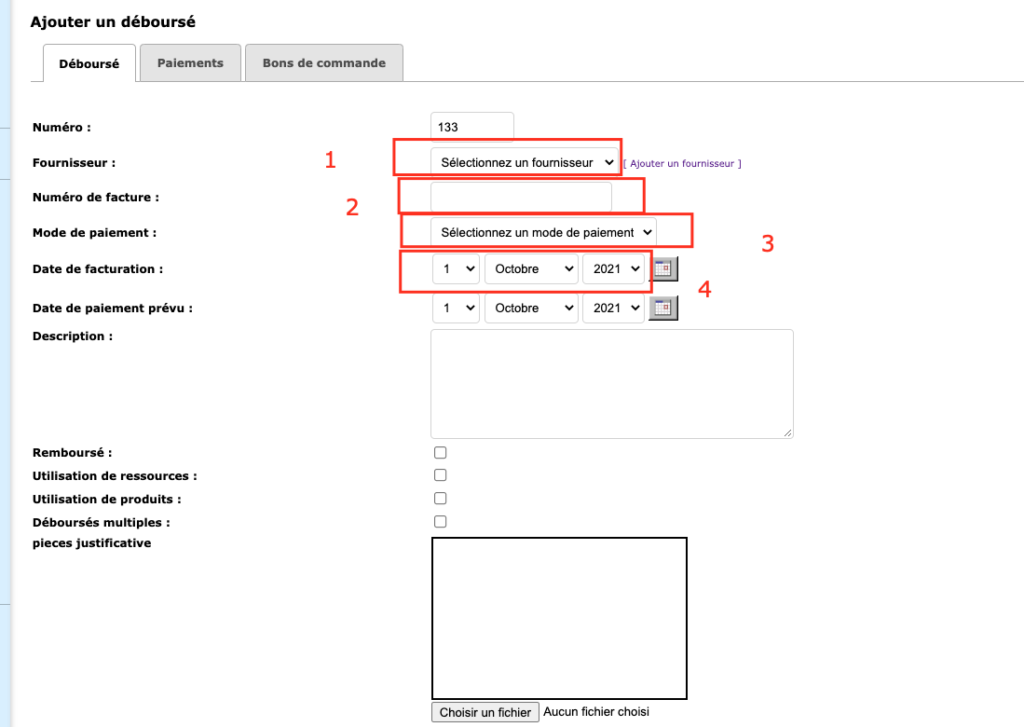Open billing date day dropdown
This screenshot has height=727, width=1024.
[456, 269]
